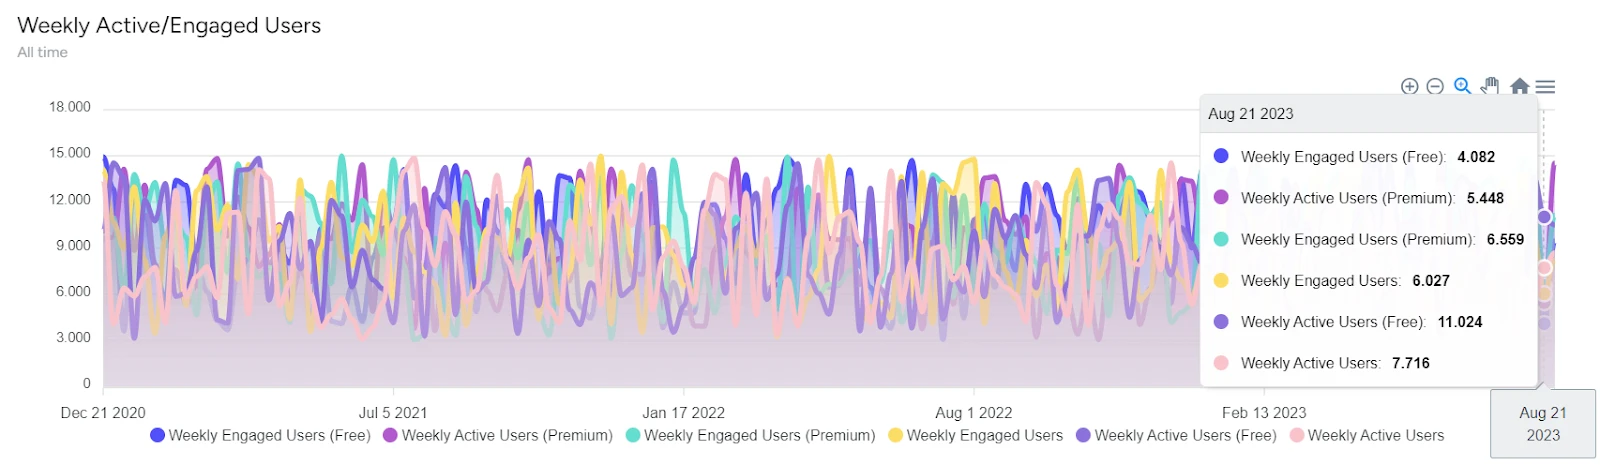This screenshot has width=1600, height=465.
Task: Click the 15.000 y-axis label
Action: [70, 153]
